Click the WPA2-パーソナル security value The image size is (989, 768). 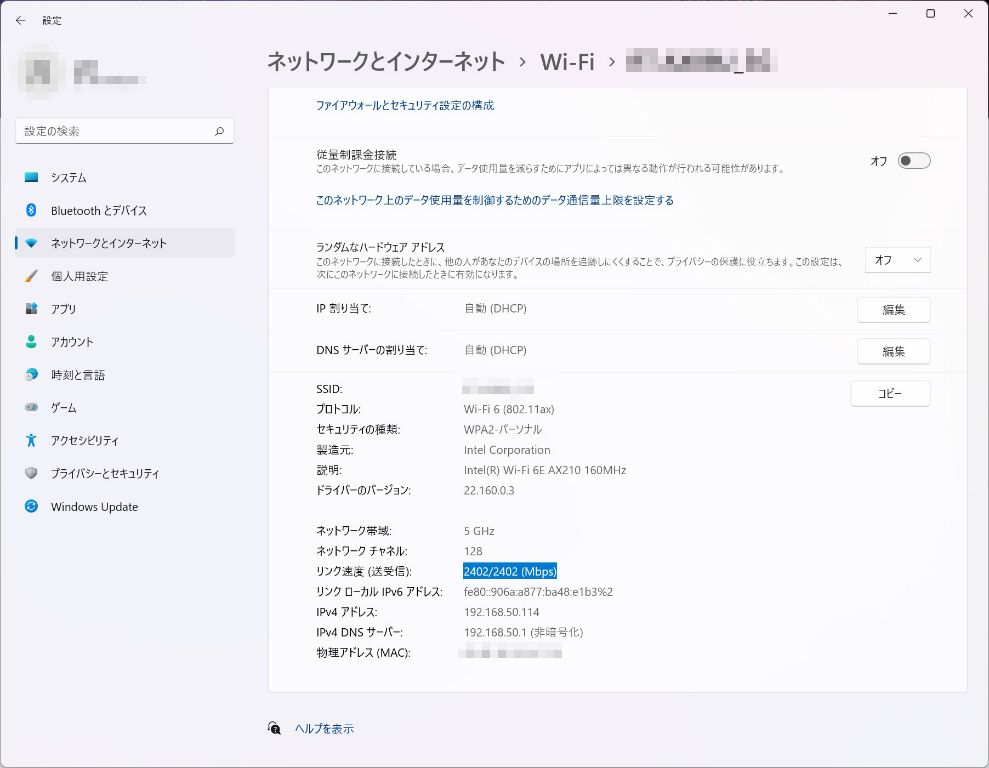click(503, 429)
